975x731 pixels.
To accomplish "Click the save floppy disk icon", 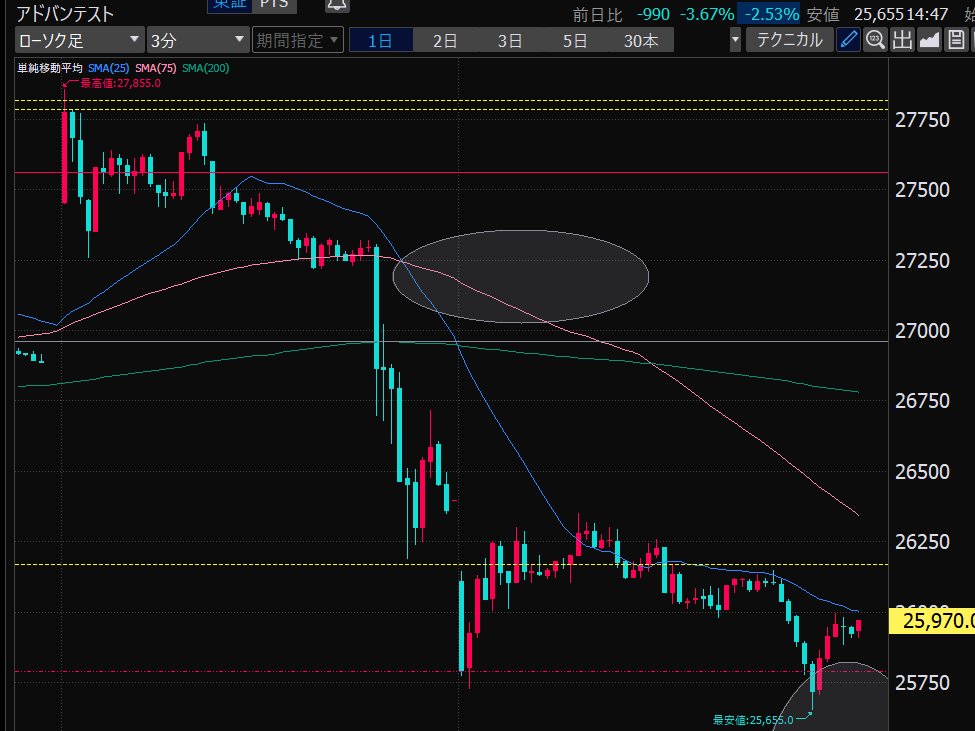I will click(x=955, y=40).
